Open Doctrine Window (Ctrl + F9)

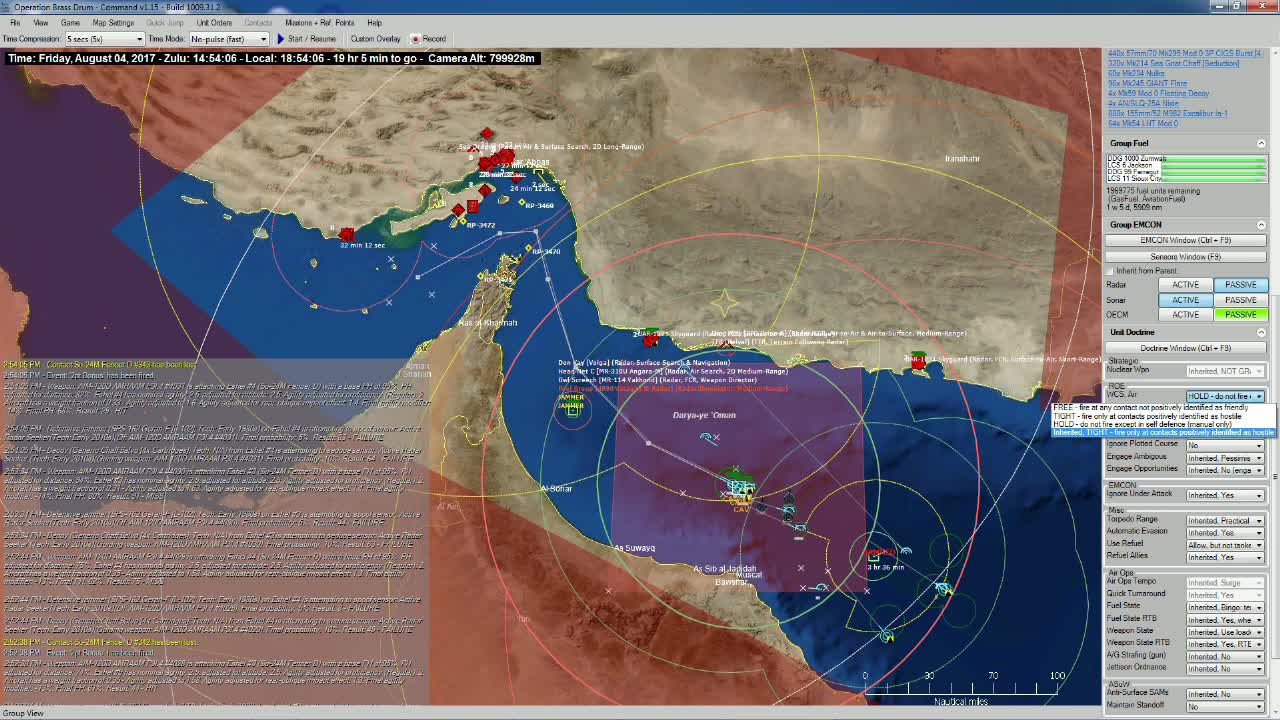click(1185, 348)
